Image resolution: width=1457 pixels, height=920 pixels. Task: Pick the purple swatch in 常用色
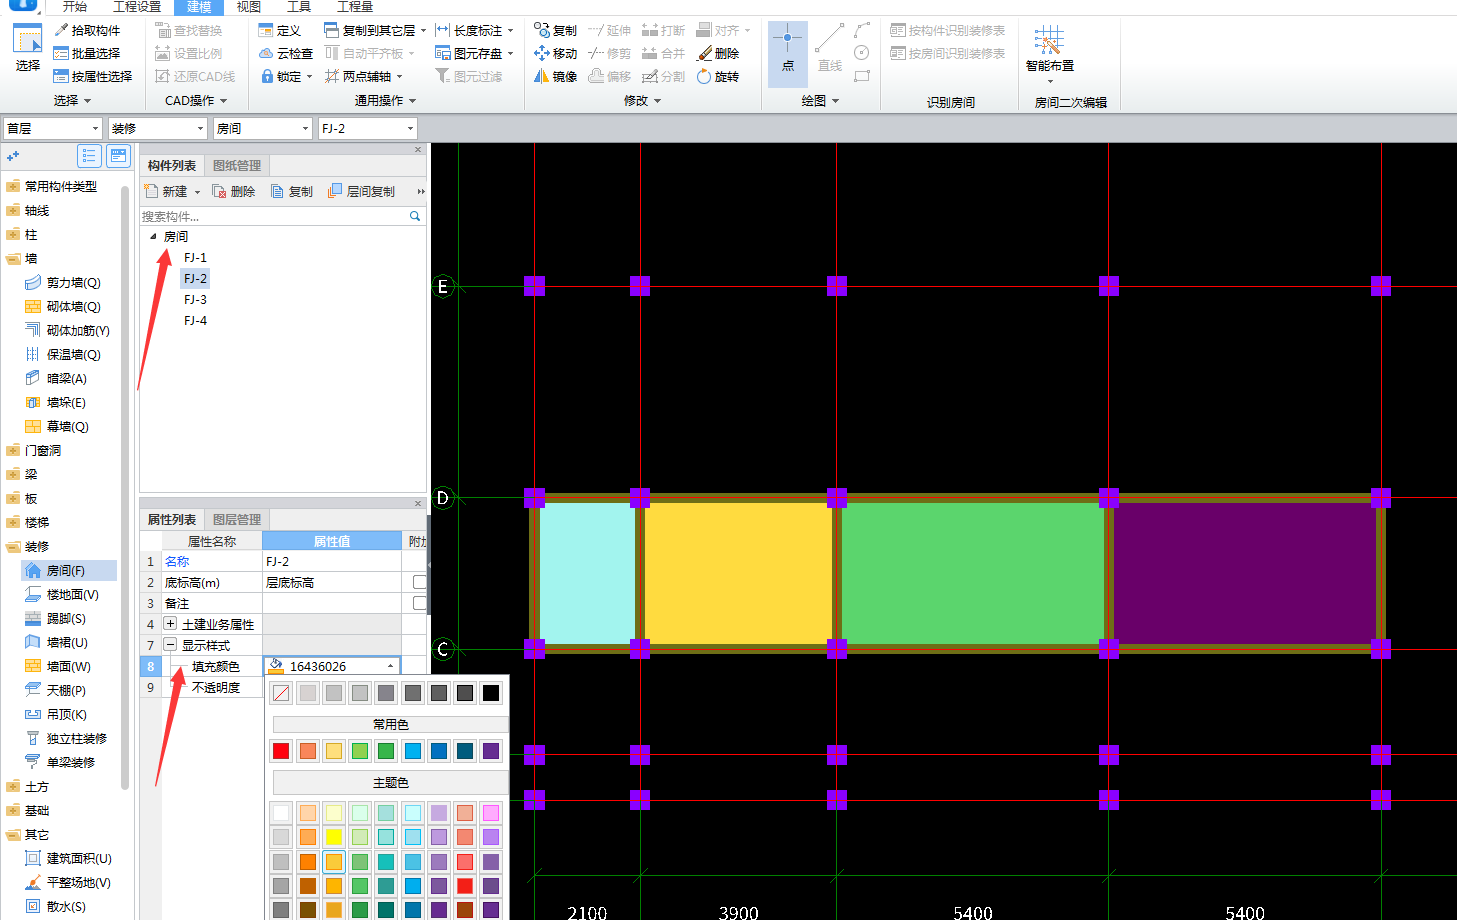coord(491,751)
